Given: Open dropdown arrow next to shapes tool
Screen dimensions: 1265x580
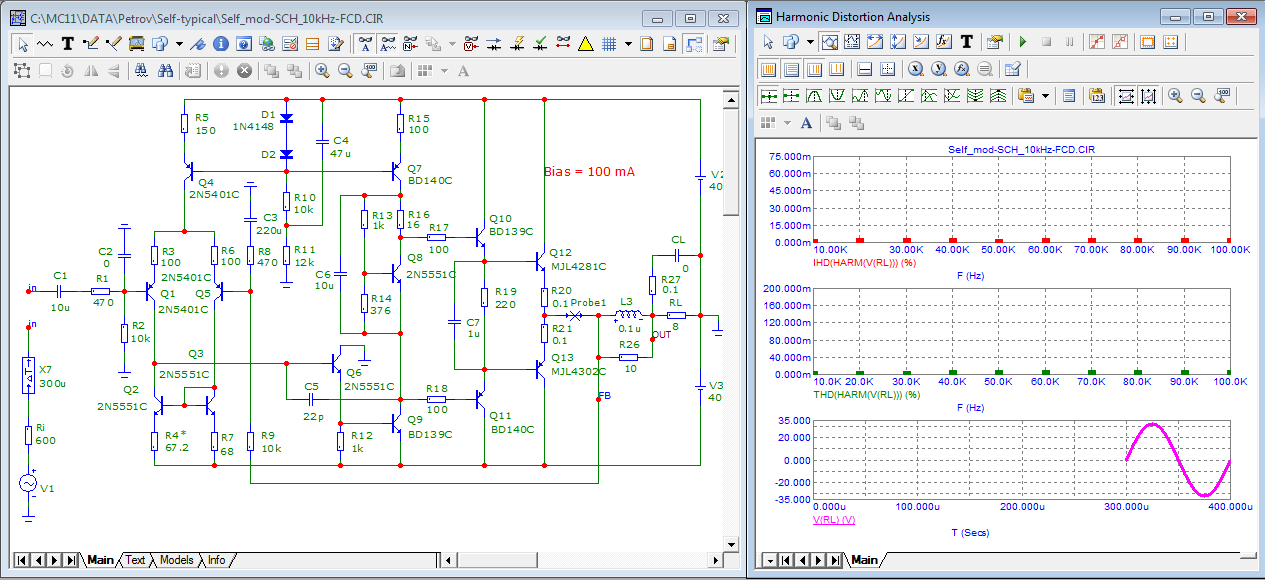Looking at the screenshot, I should coord(179,44).
